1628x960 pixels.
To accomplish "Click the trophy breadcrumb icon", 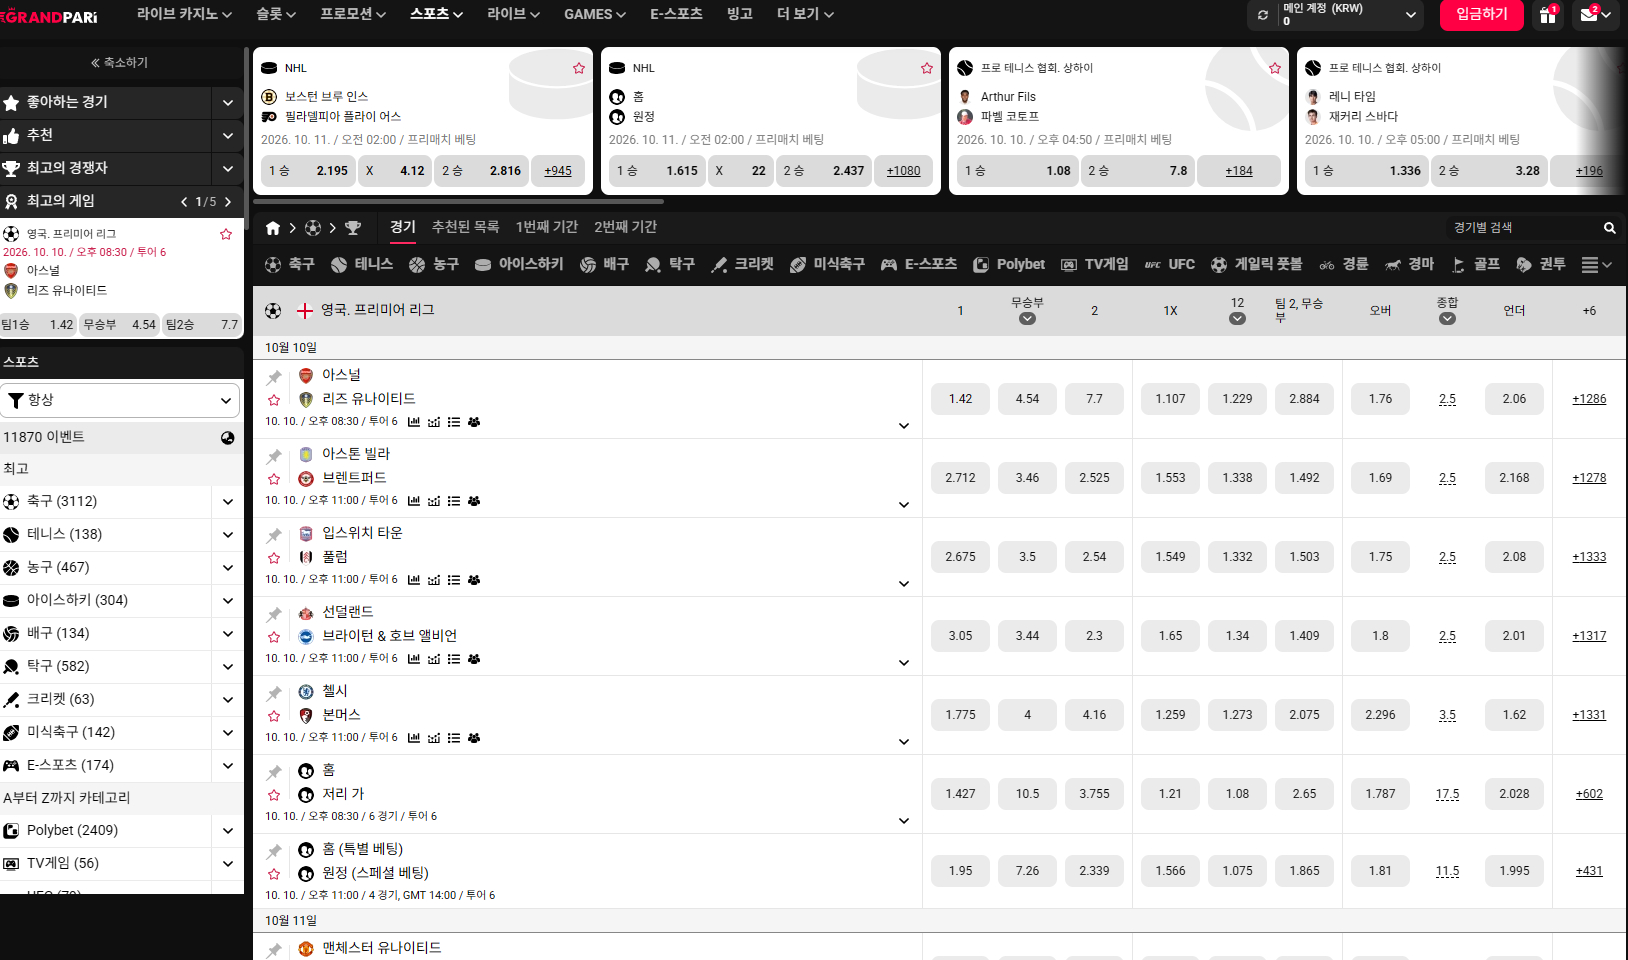I will pyautogui.click(x=353, y=228).
